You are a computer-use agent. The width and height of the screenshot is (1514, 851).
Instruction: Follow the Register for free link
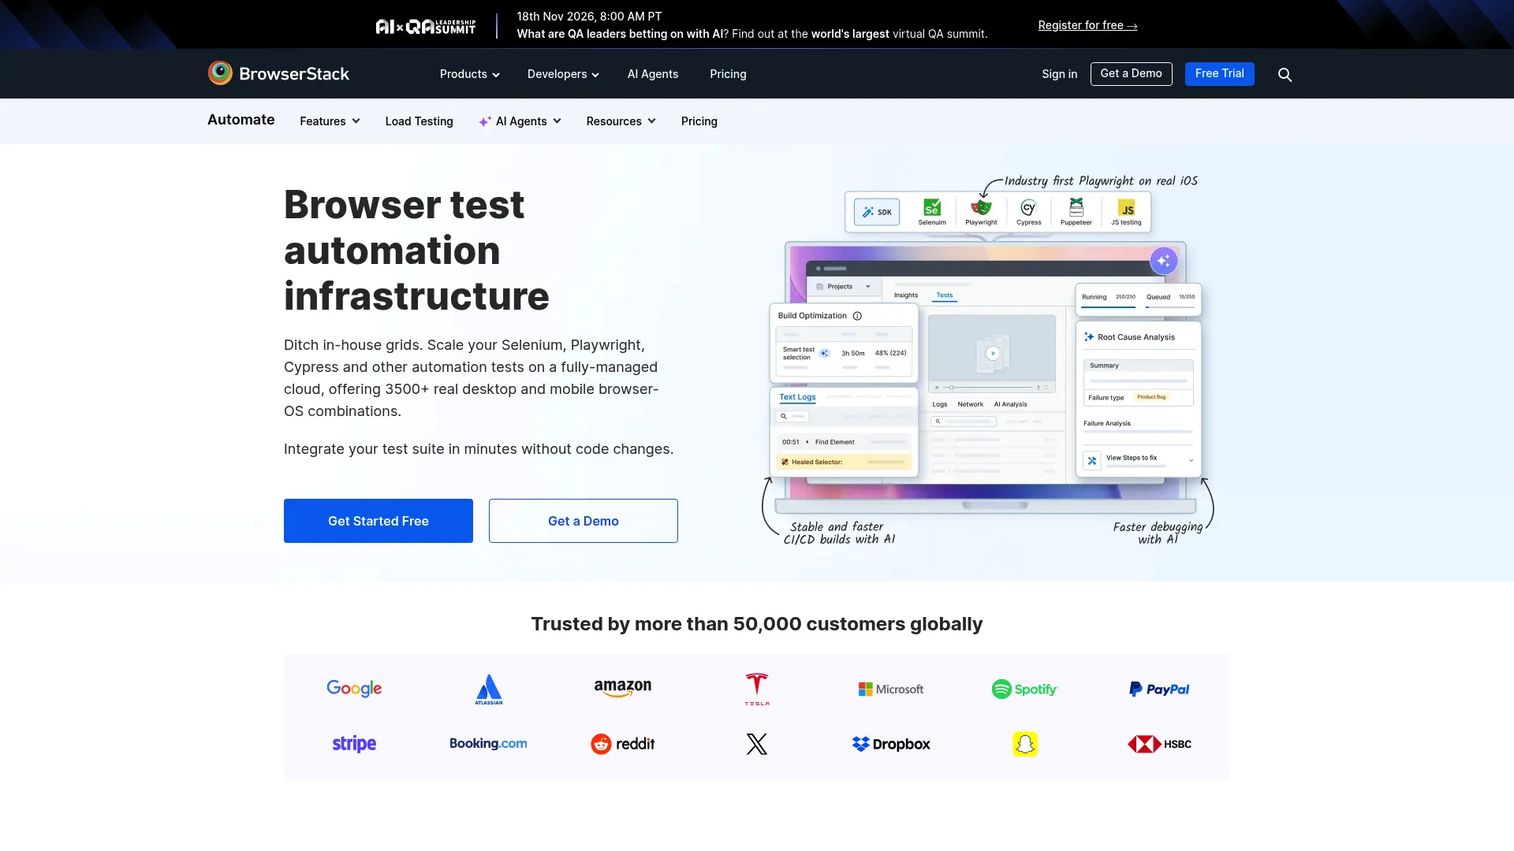(1087, 25)
